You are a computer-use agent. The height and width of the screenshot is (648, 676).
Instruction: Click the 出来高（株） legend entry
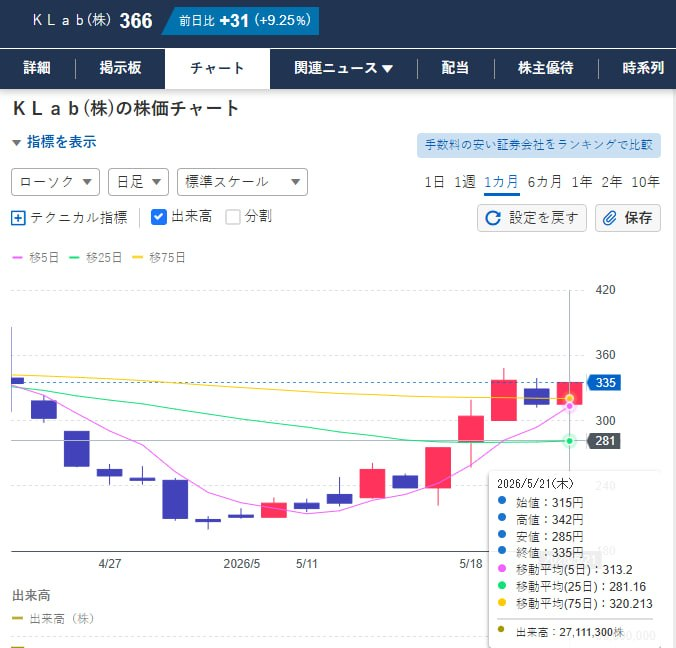pyautogui.click(x=53, y=619)
